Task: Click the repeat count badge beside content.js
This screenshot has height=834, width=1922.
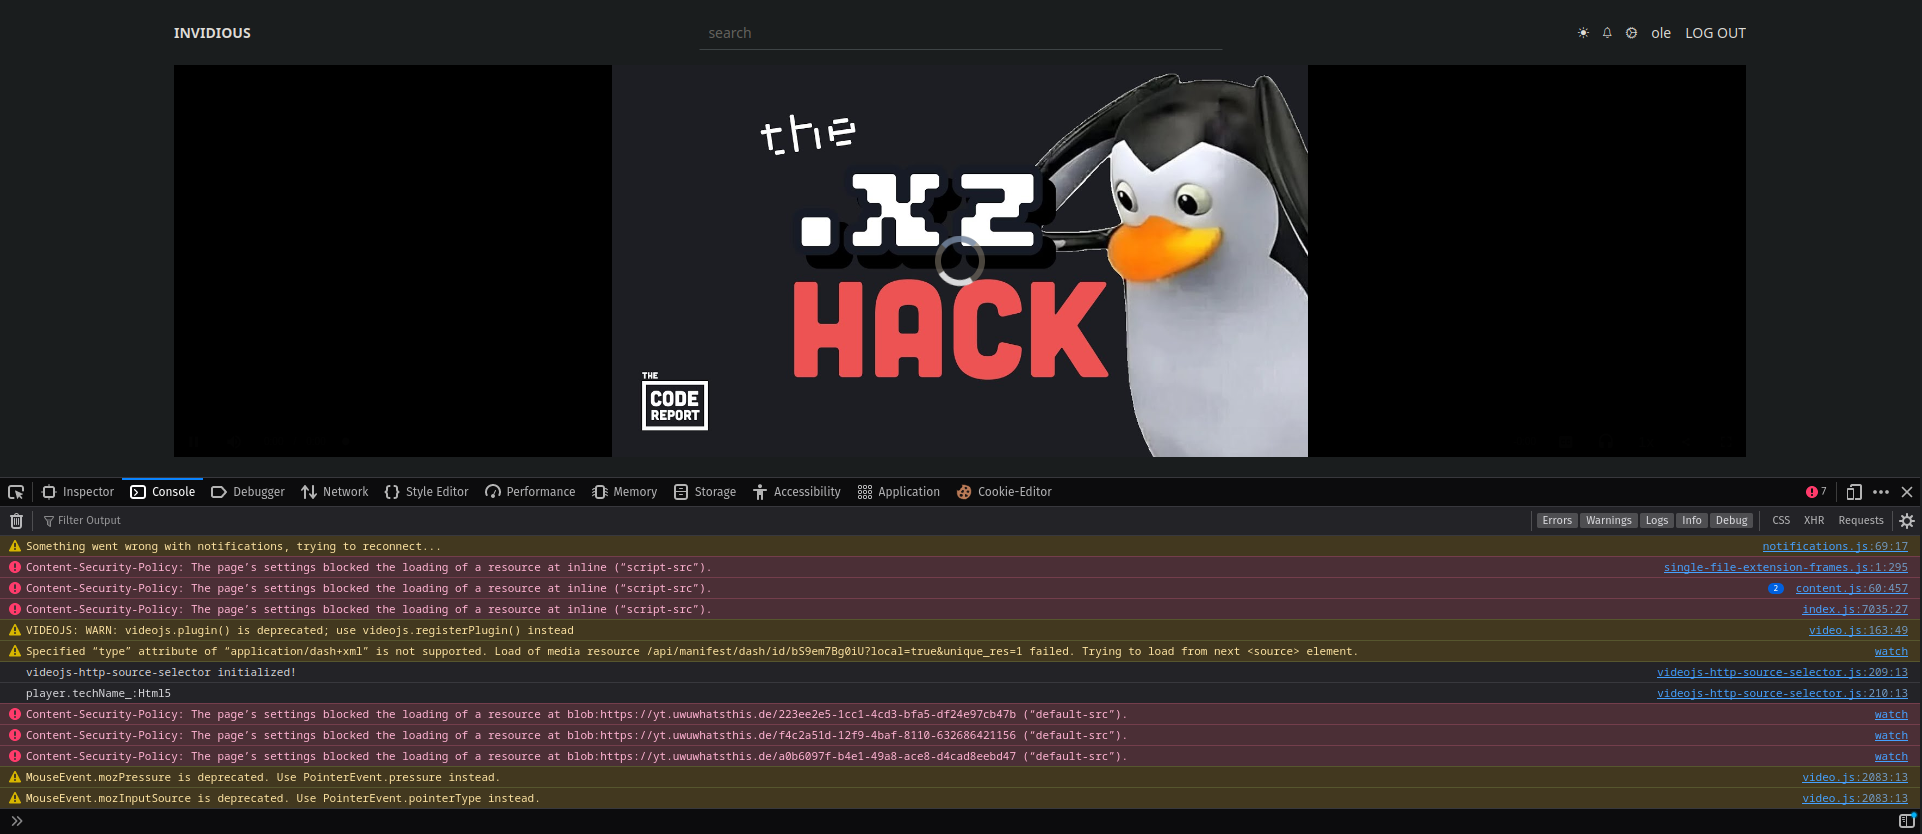Action: point(1775,588)
